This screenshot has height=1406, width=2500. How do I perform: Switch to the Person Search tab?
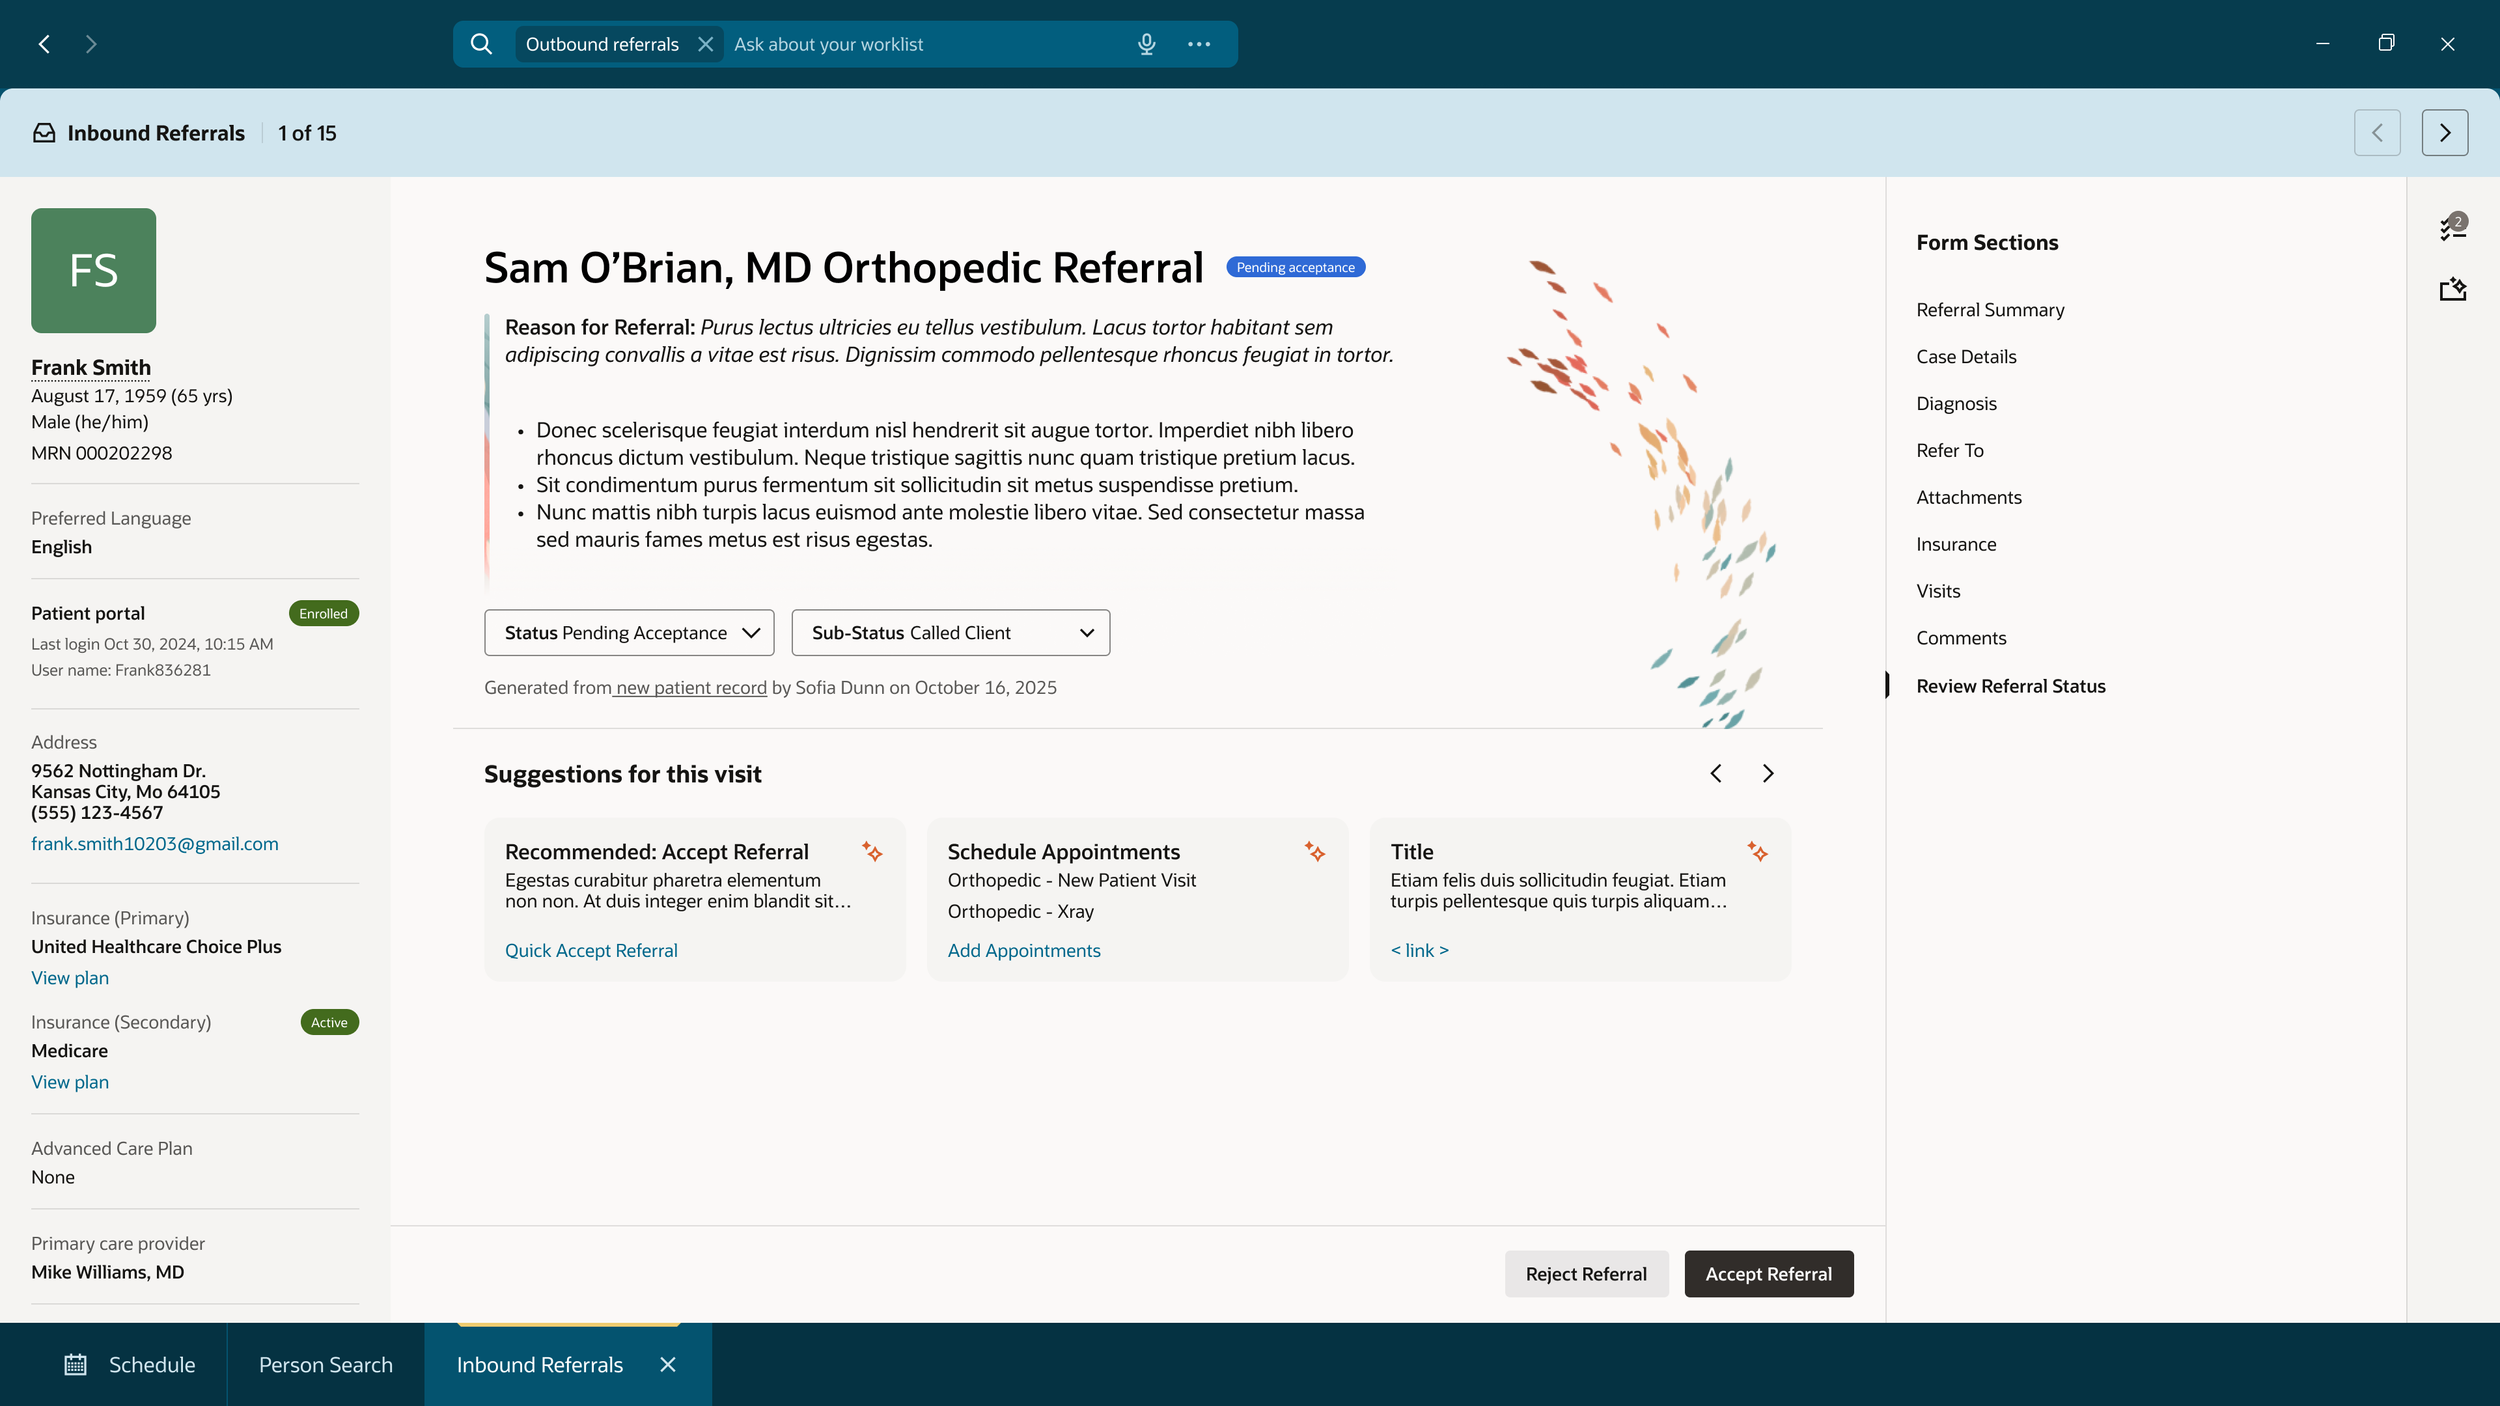(325, 1364)
